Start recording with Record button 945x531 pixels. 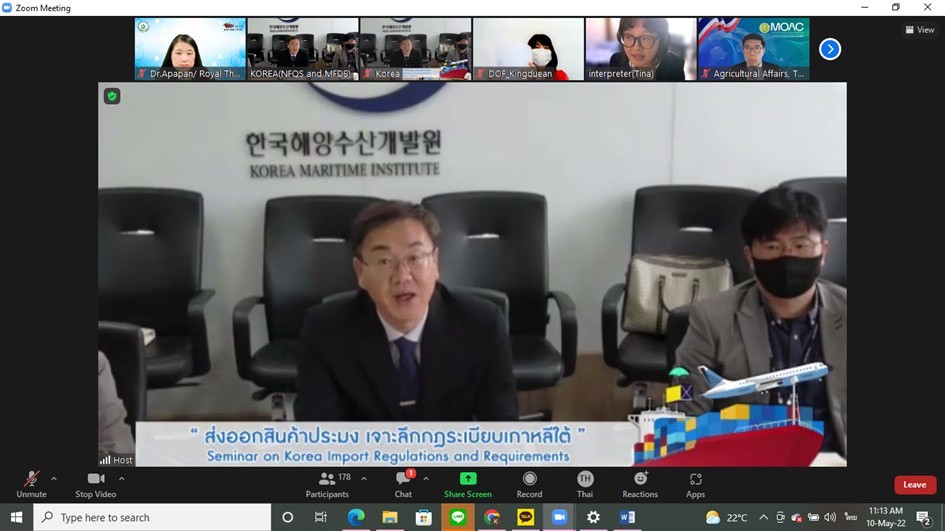tap(529, 480)
